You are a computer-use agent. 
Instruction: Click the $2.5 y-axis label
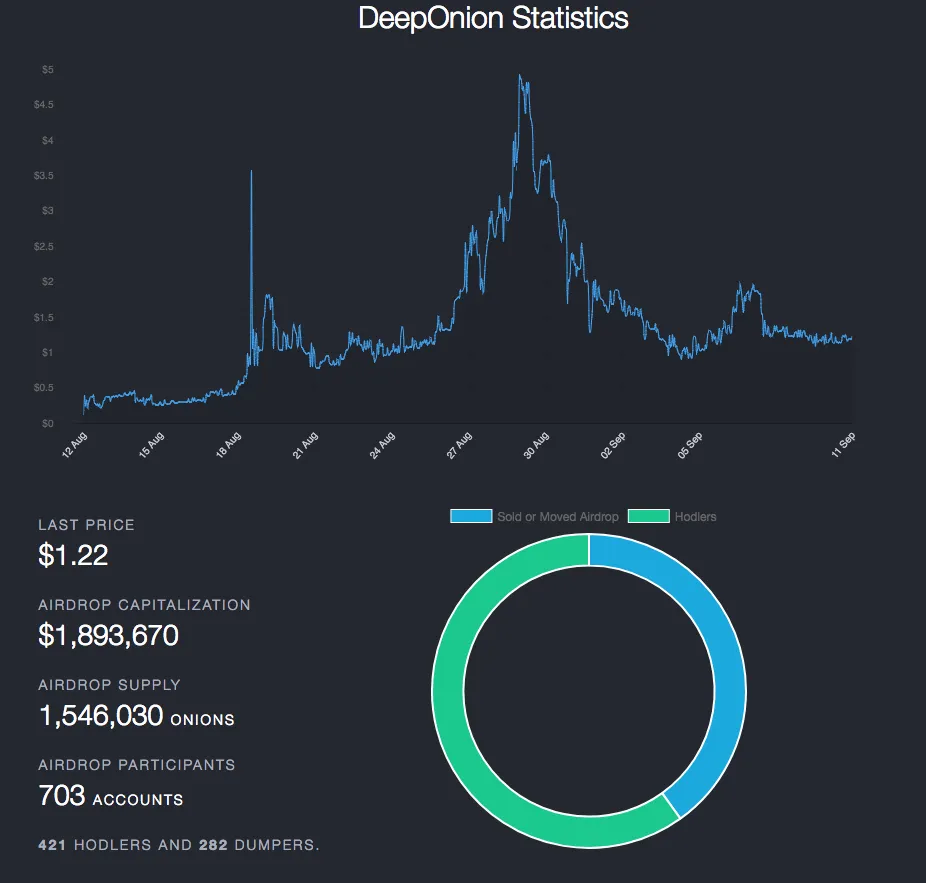coord(44,246)
